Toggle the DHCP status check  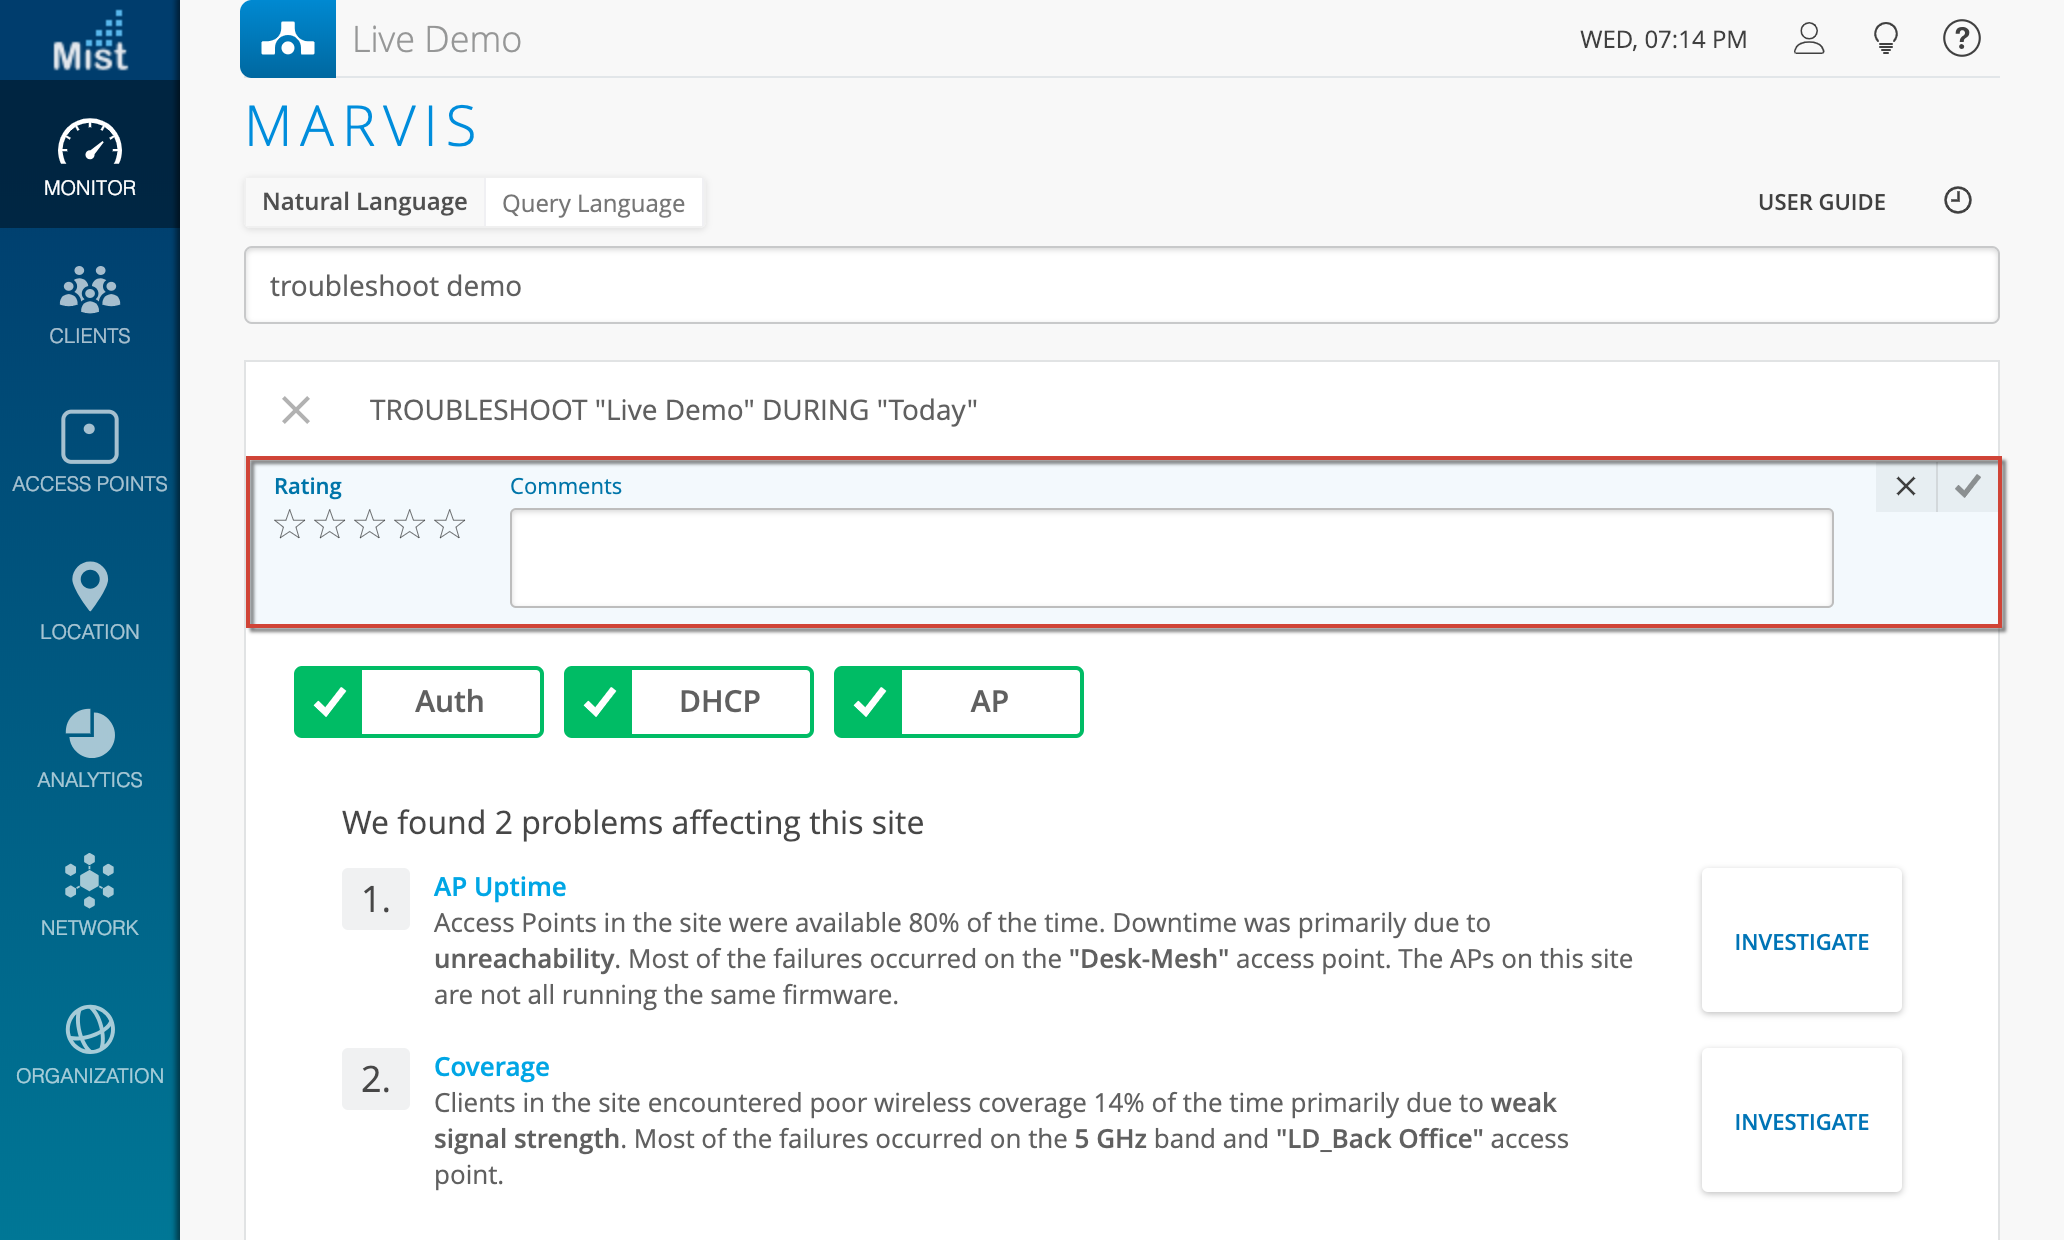[x=600, y=702]
